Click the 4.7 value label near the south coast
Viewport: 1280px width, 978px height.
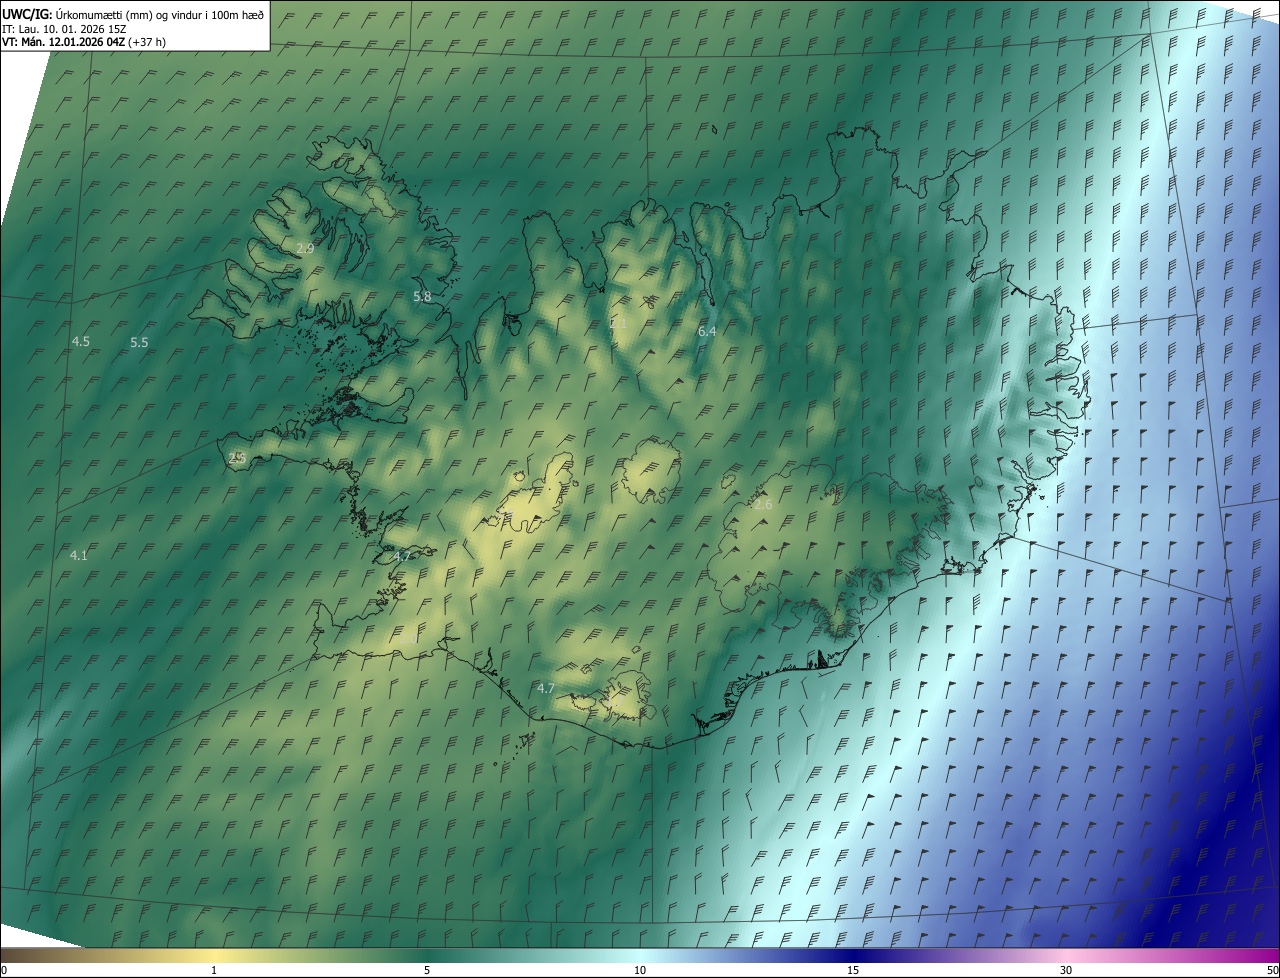(546, 688)
